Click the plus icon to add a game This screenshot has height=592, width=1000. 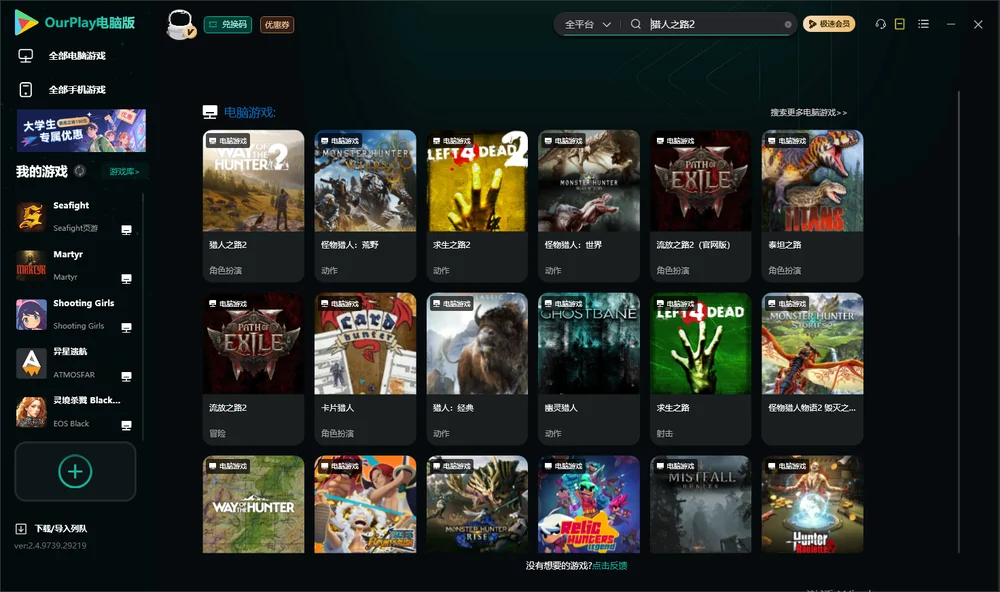[75, 471]
